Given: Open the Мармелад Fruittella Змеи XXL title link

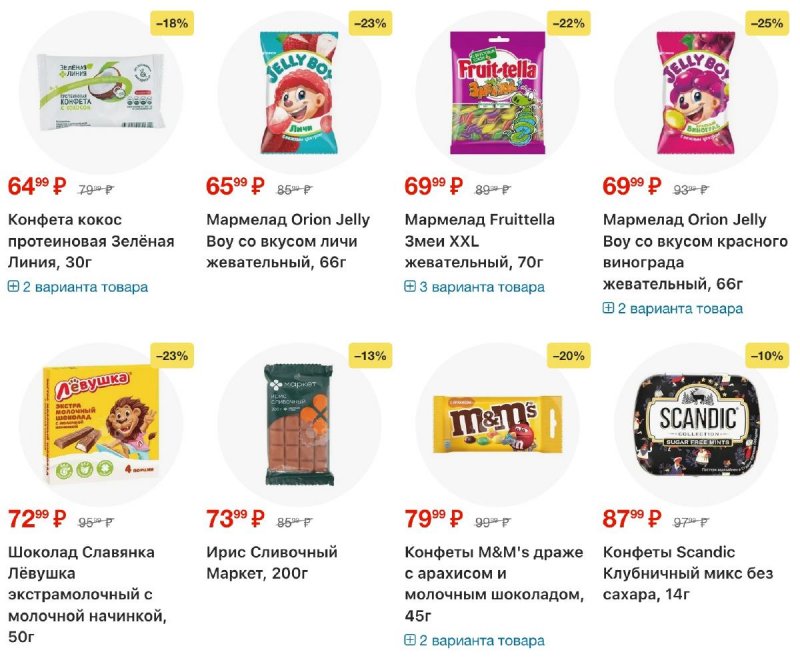Looking at the screenshot, I should [x=479, y=241].
